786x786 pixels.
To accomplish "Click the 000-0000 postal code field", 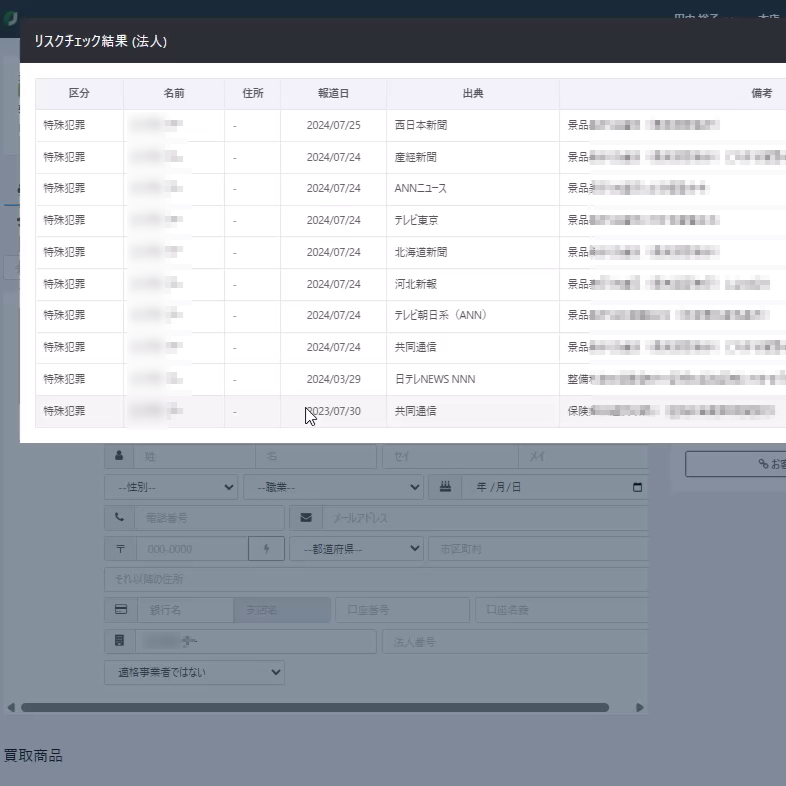I will (x=192, y=549).
